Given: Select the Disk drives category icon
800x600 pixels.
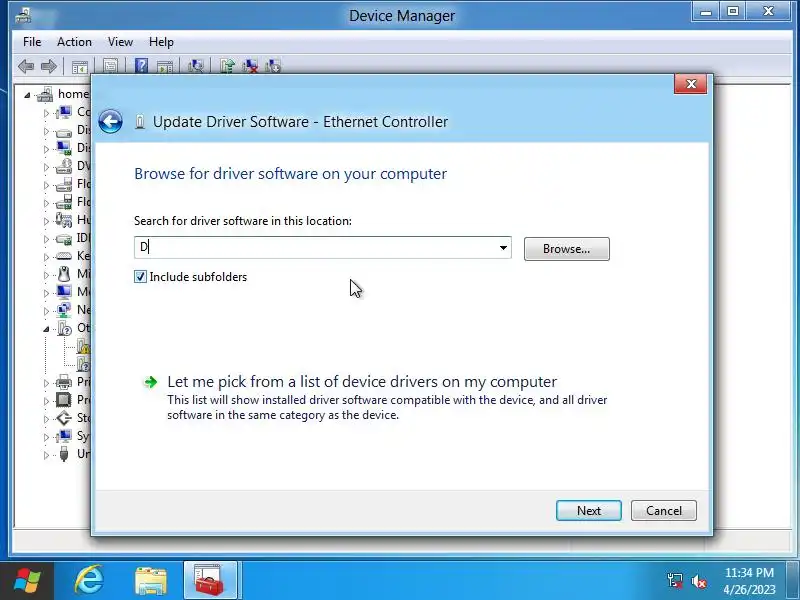Looking at the screenshot, I should (64, 131).
